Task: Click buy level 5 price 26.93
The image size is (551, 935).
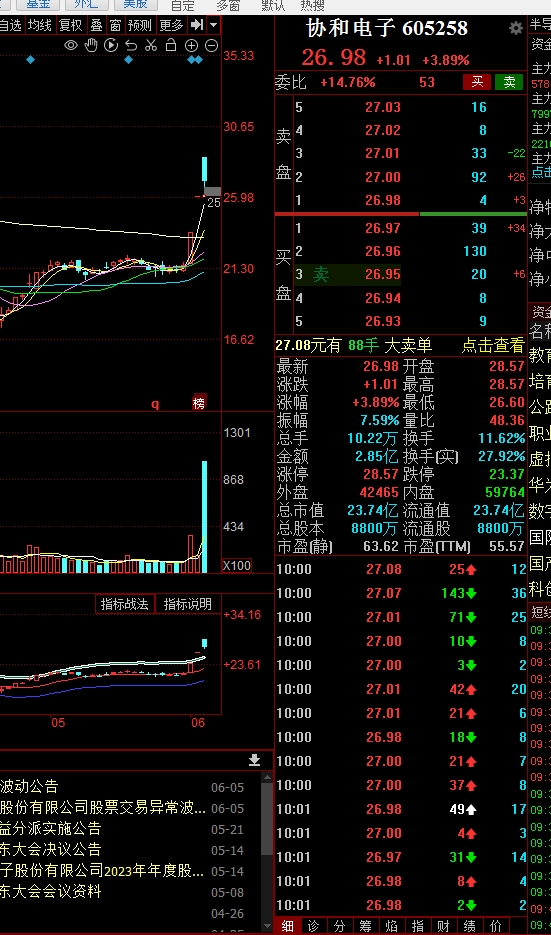Action: tap(383, 321)
